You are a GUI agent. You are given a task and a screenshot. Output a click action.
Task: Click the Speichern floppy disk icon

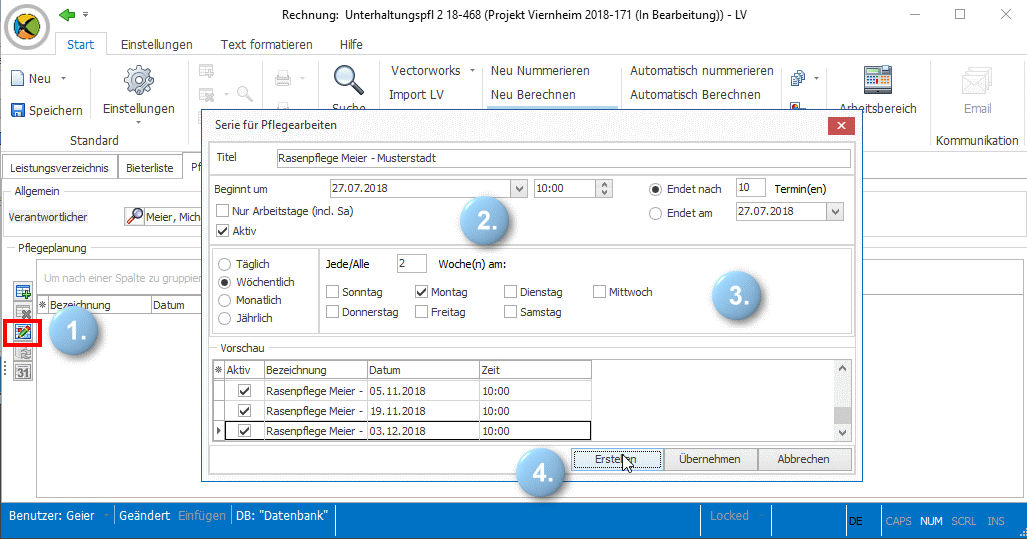[x=18, y=110]
